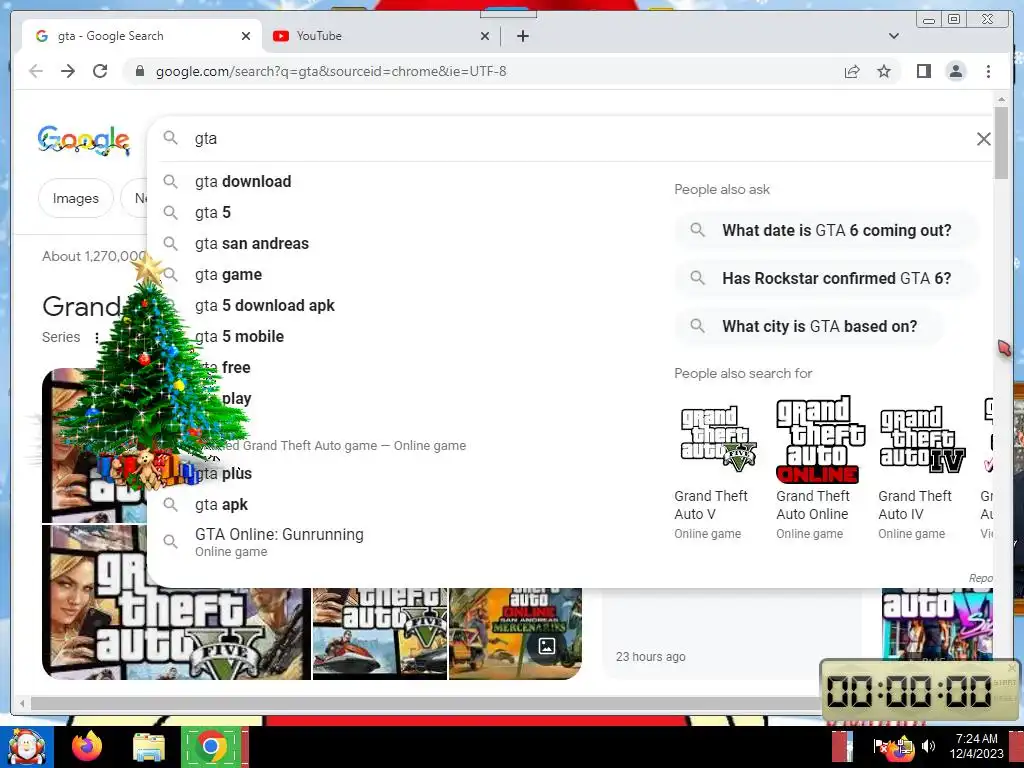The height and width of the screenshot is (768, 1024).
Task: Click the Images filter chip
Action: (76, 198)
